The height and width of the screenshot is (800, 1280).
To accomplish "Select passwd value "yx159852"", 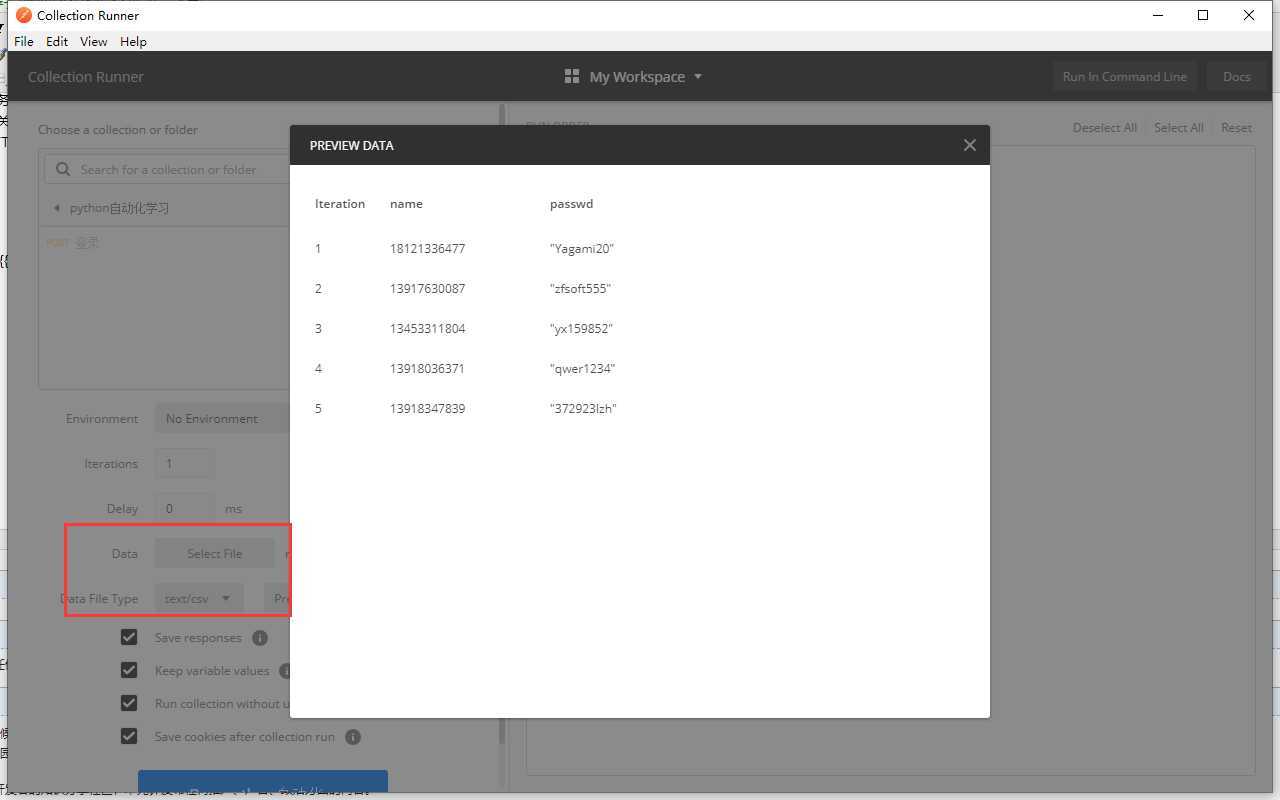I will point(581,329).
